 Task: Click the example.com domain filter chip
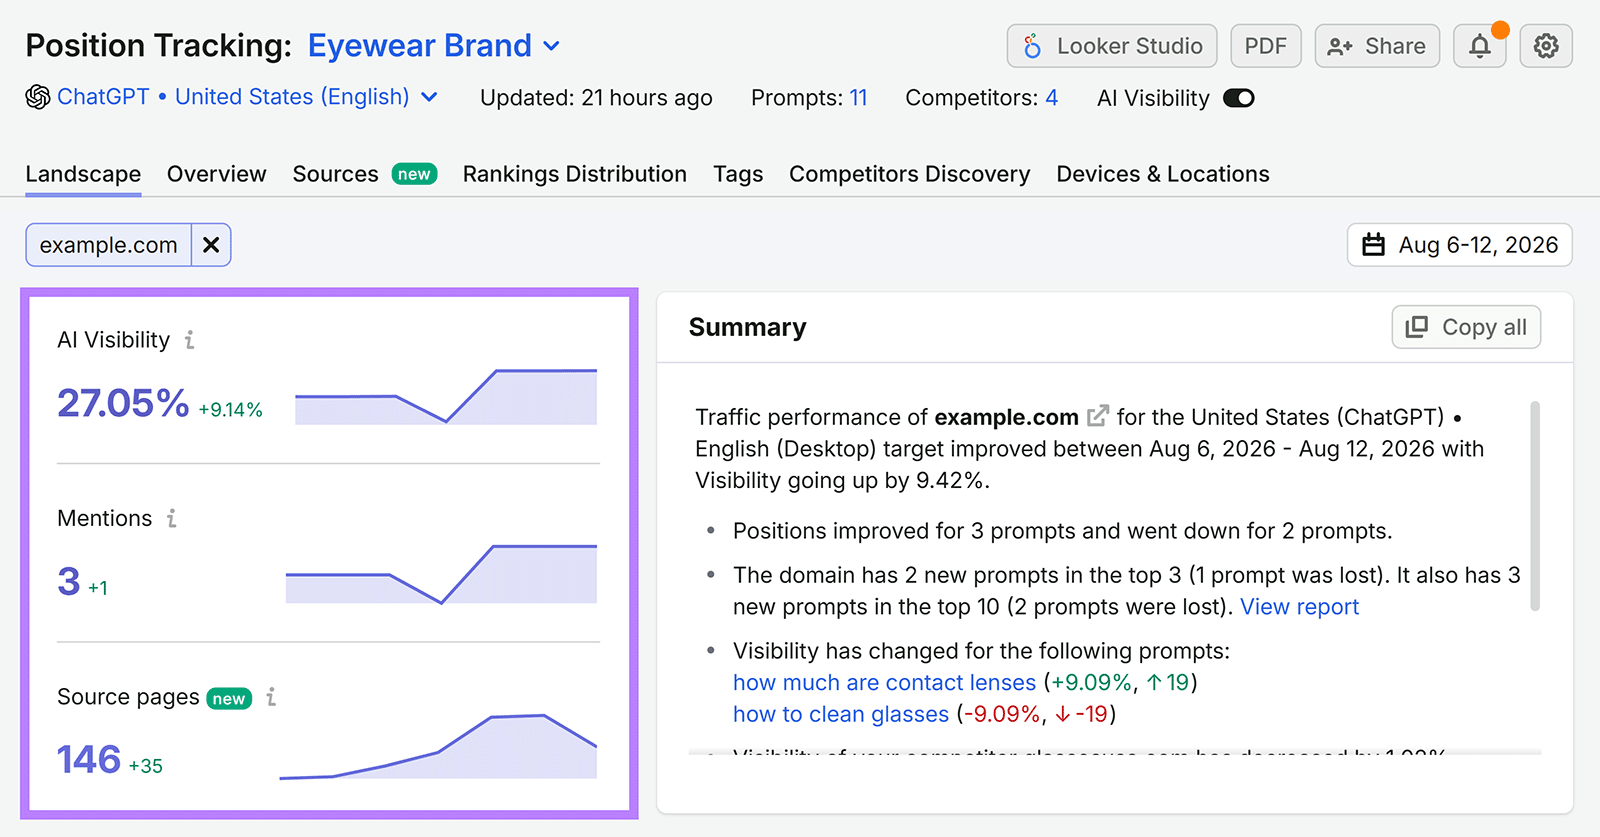coord(109,245)
